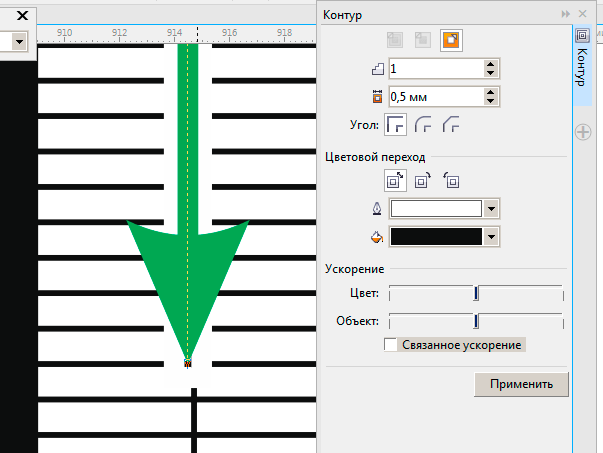
Task: Click the 0,5 мм offset field
Action: pyautogui.click(x=436, y=97)
